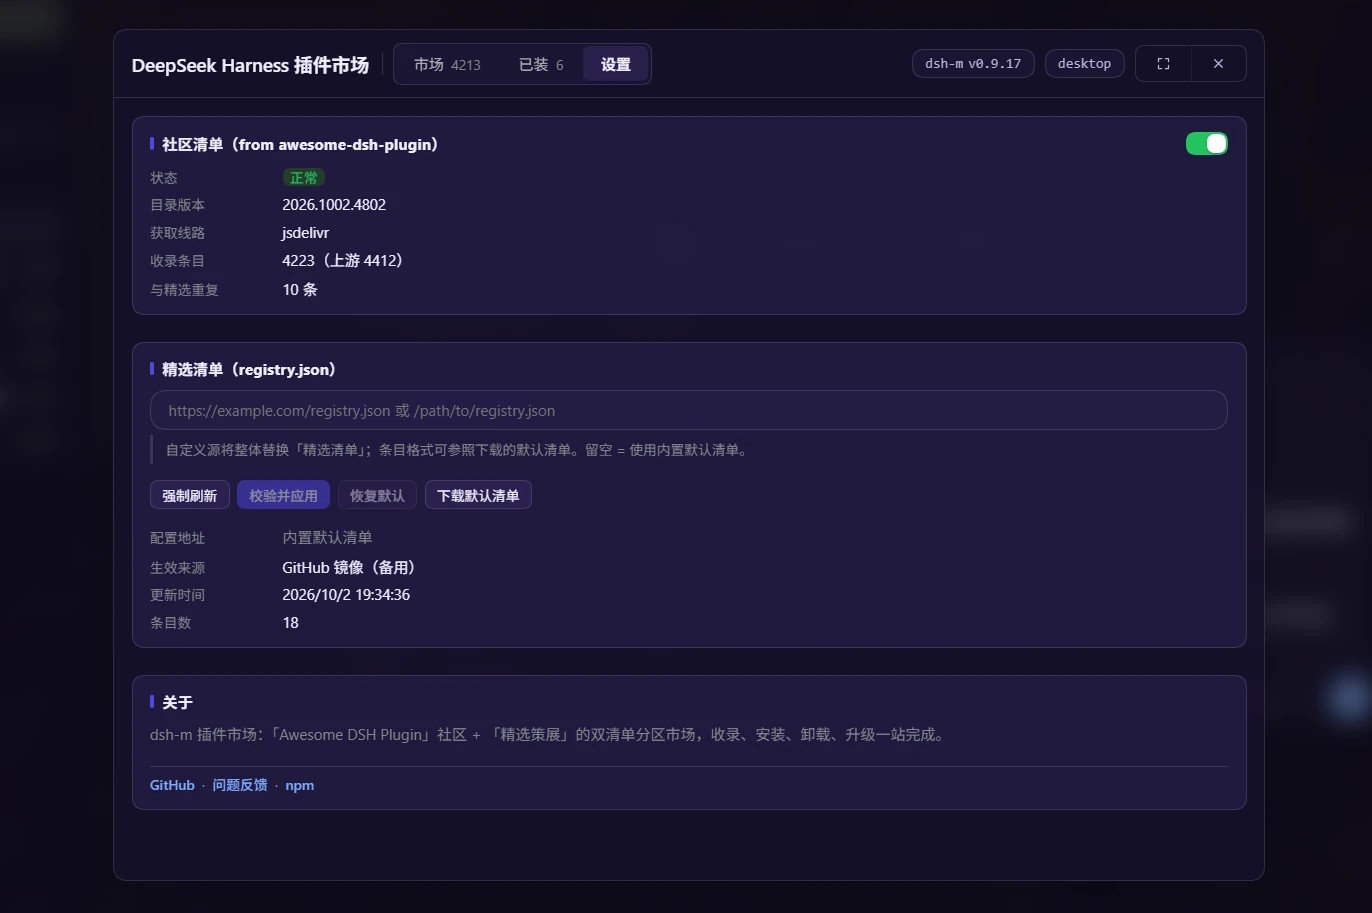The width and height of the screenshot is (1372, 913).
Task: Click the DeepSeek Harness 插件市场 title
Action: [x=250, y=65]
